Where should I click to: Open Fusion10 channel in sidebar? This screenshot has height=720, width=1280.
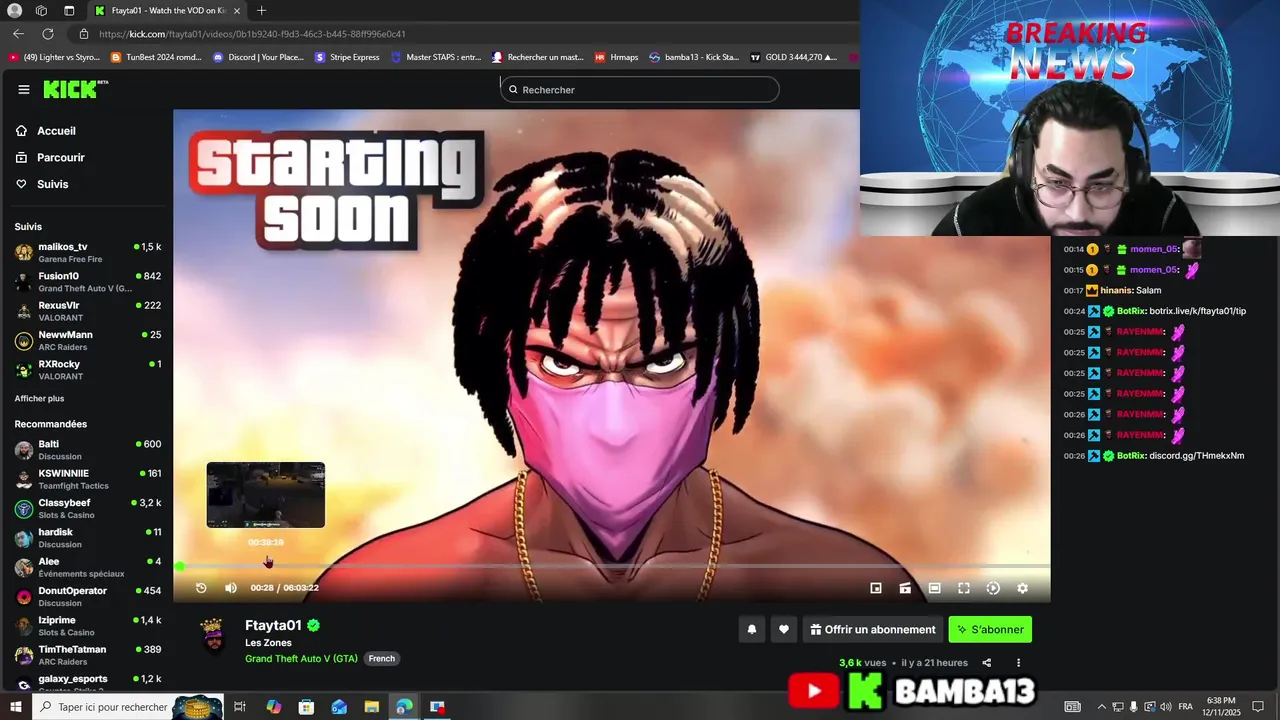click(x=88, y=282)
